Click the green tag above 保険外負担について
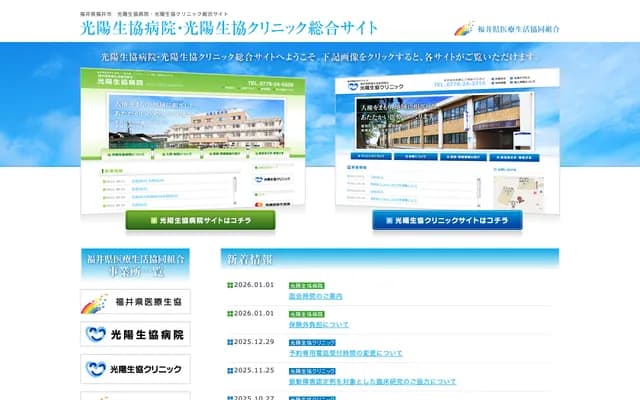 307,314
